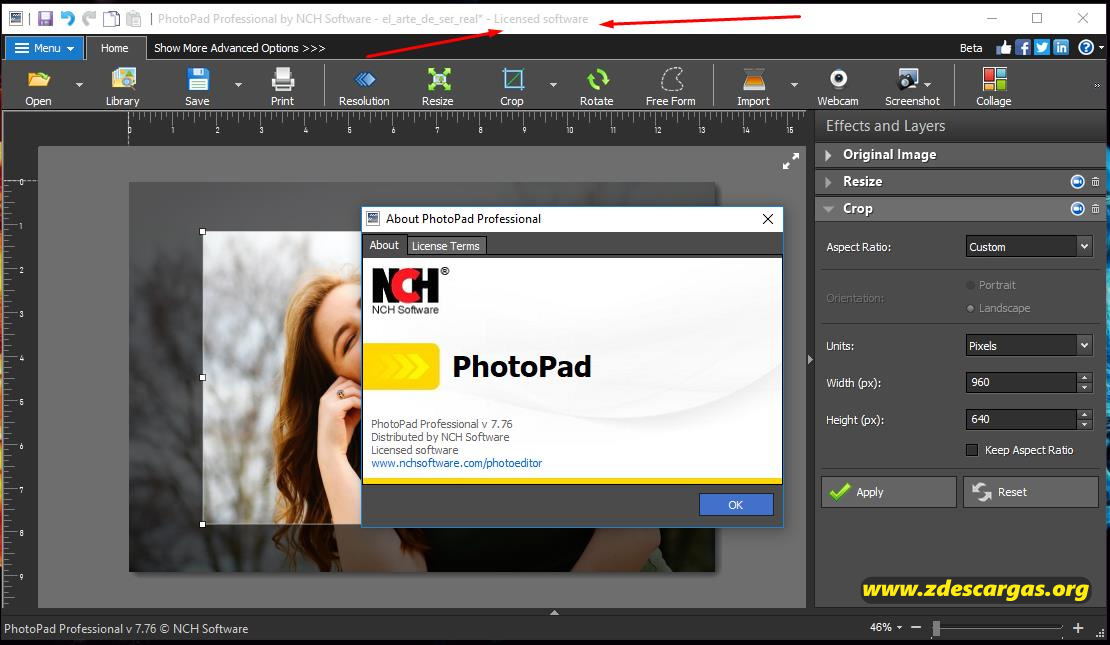
Task: Collapse the Effects and Layers panel
Action: (x=811, y=360)
